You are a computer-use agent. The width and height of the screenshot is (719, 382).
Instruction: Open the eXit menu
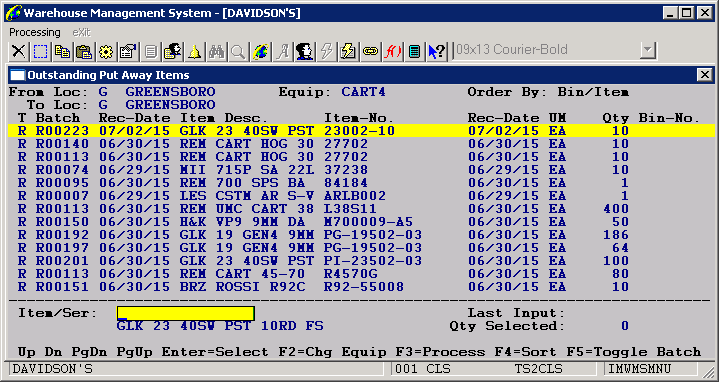82,33
